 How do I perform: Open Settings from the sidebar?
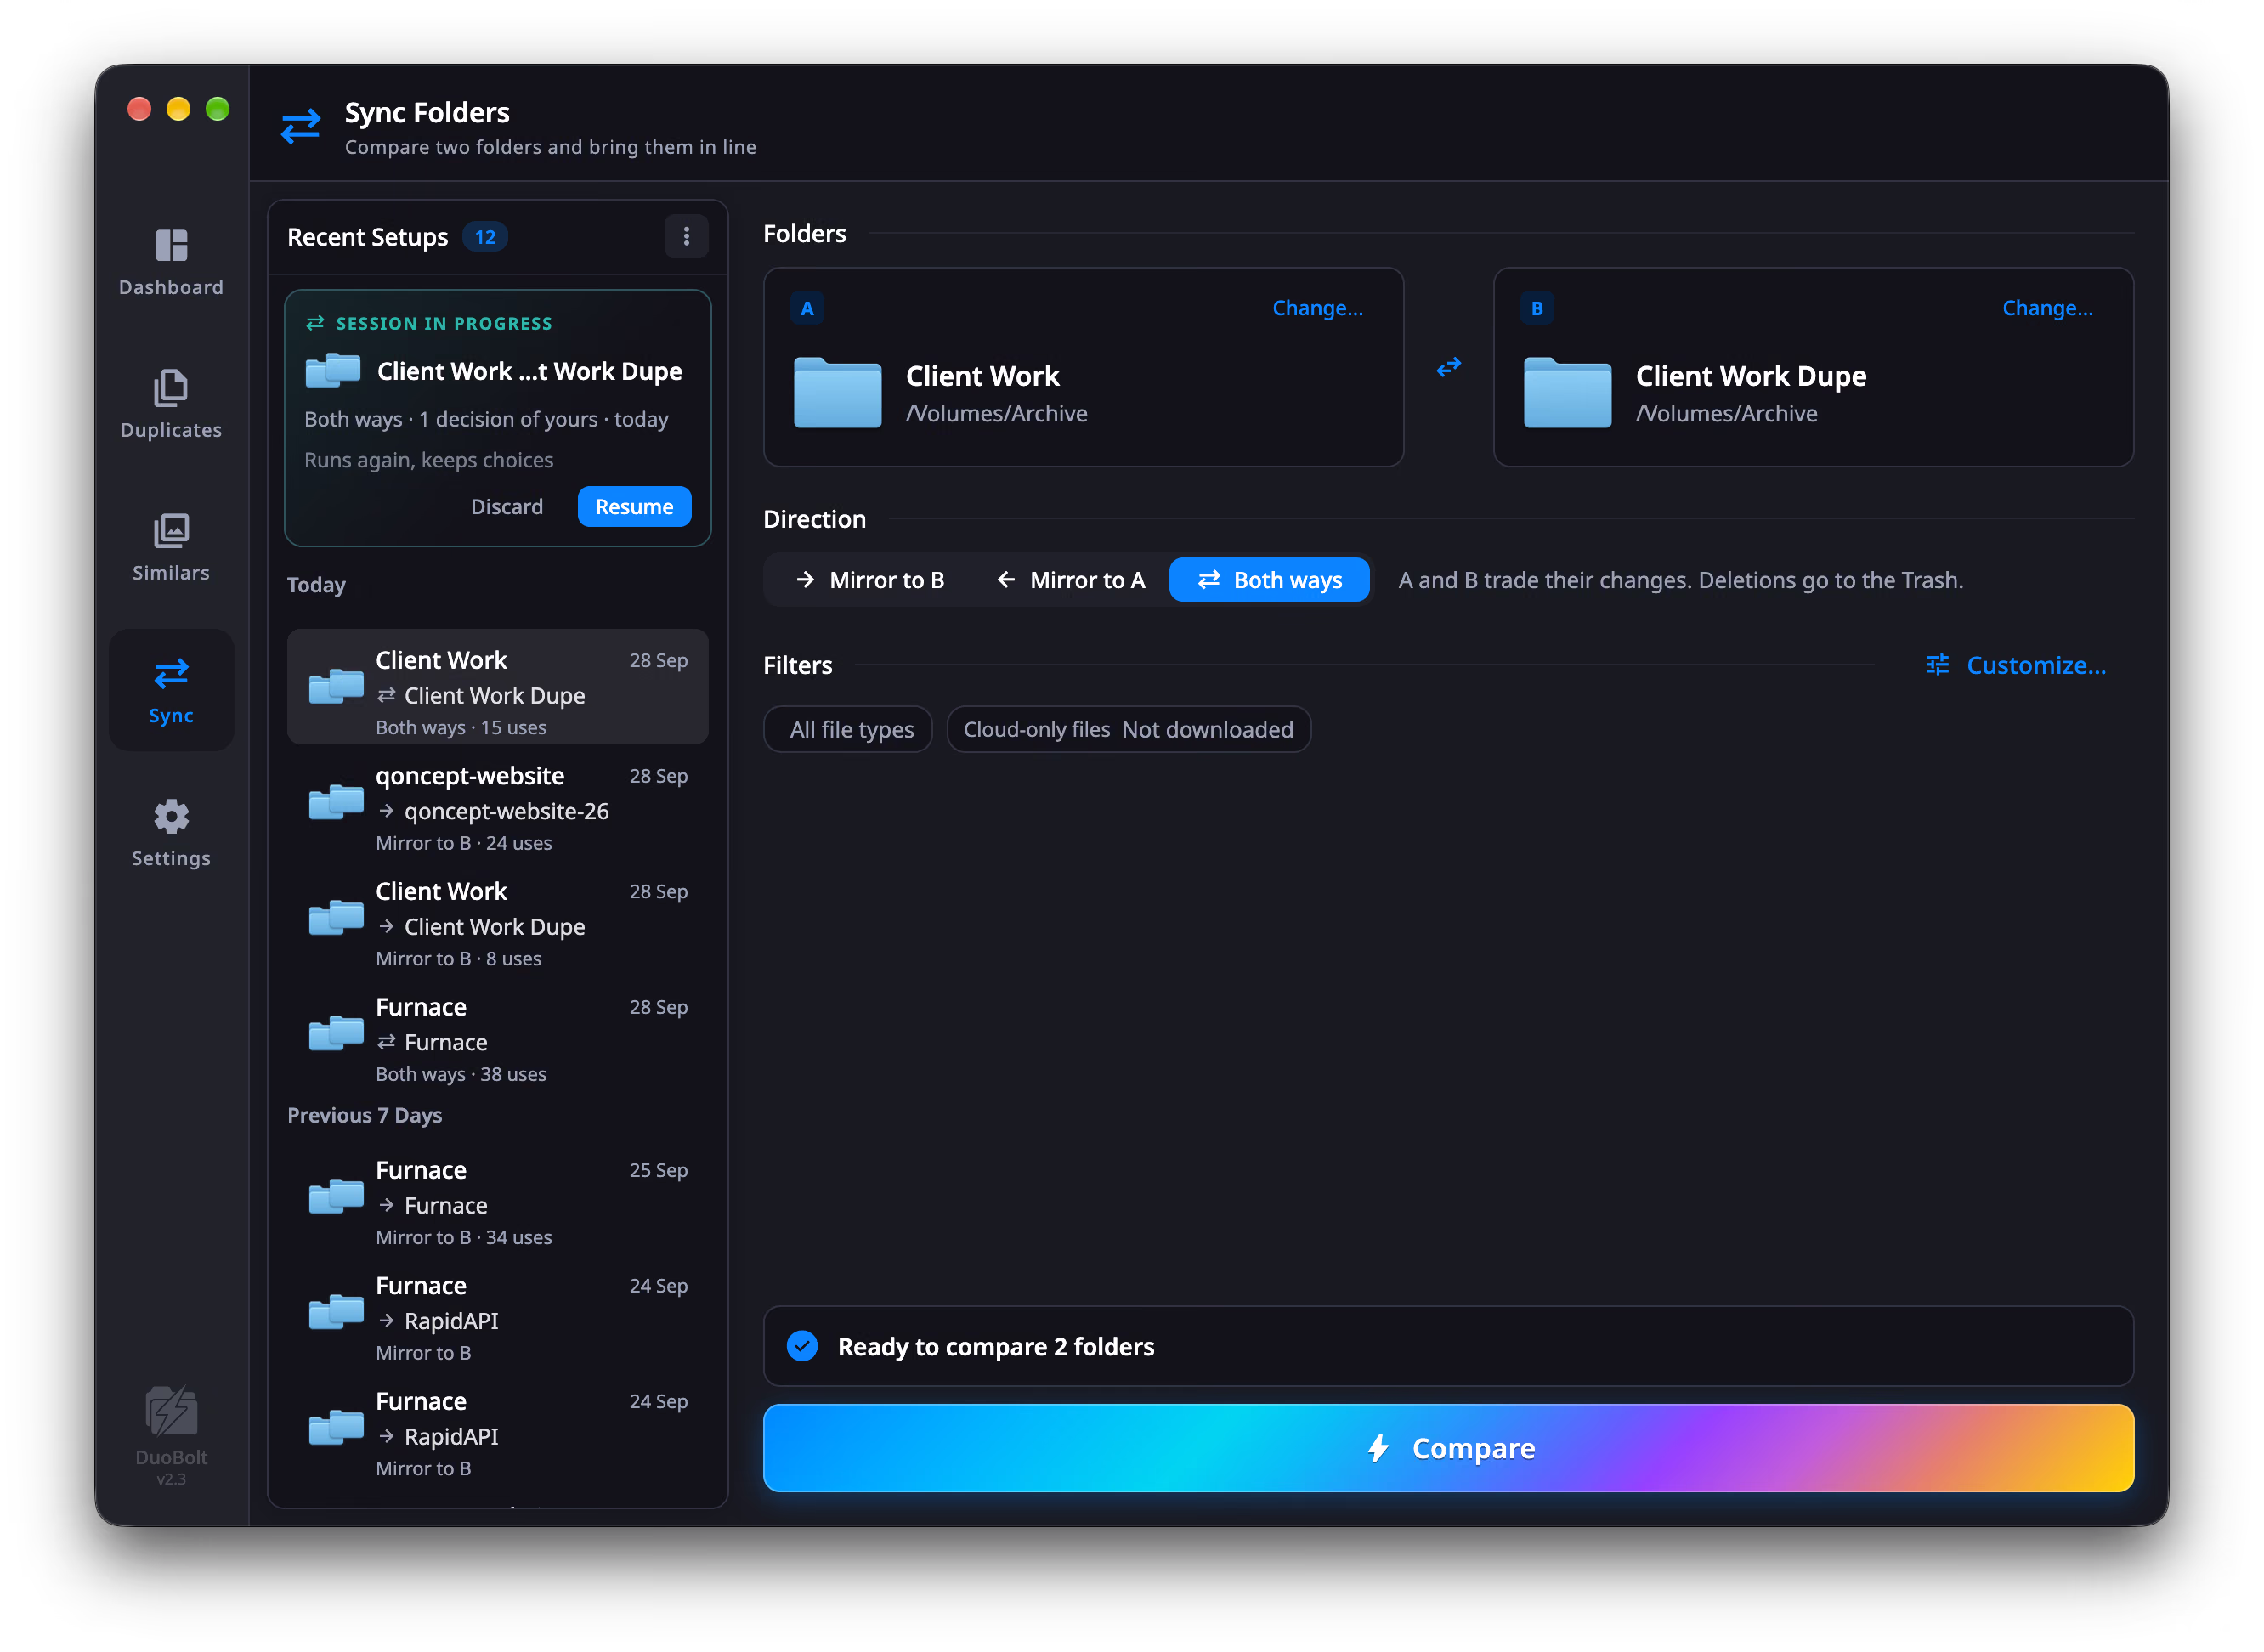coord(171,833)
